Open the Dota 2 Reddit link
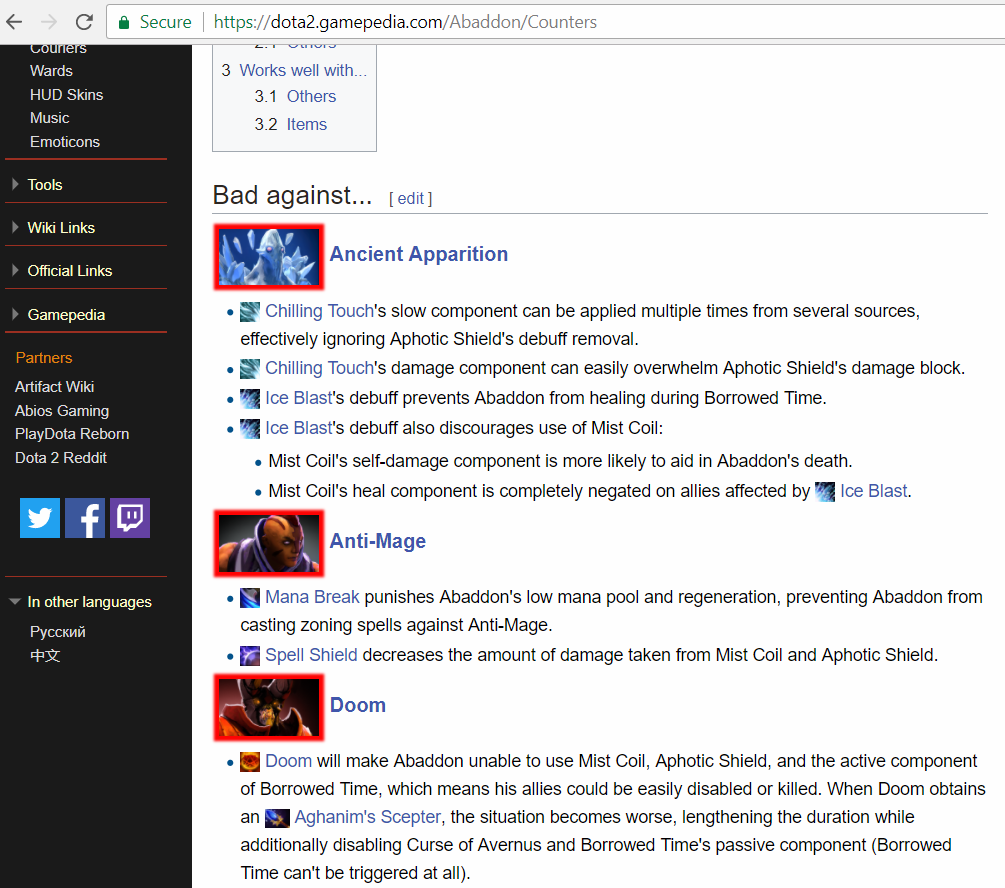The width and height of the screenshot is (1005, 888). [x=61, y=458]
